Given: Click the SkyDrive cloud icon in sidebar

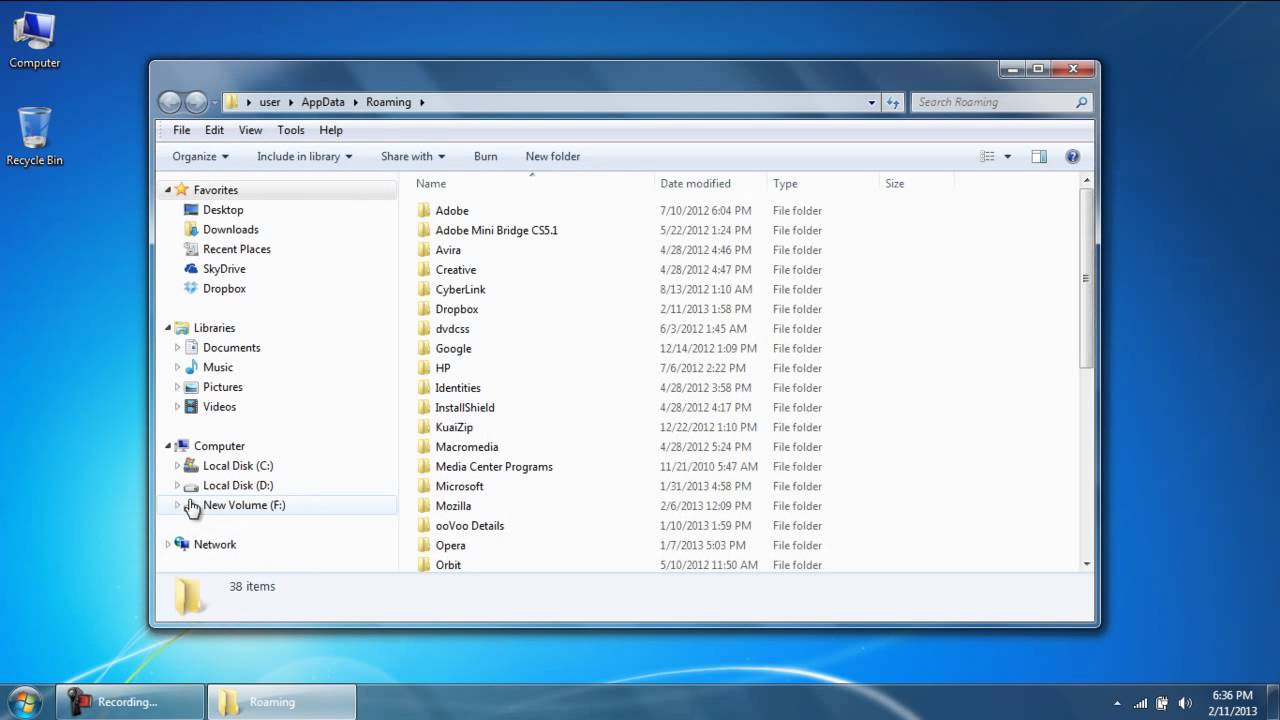Looking at the screenshot, I should click(x=192, y=269).
